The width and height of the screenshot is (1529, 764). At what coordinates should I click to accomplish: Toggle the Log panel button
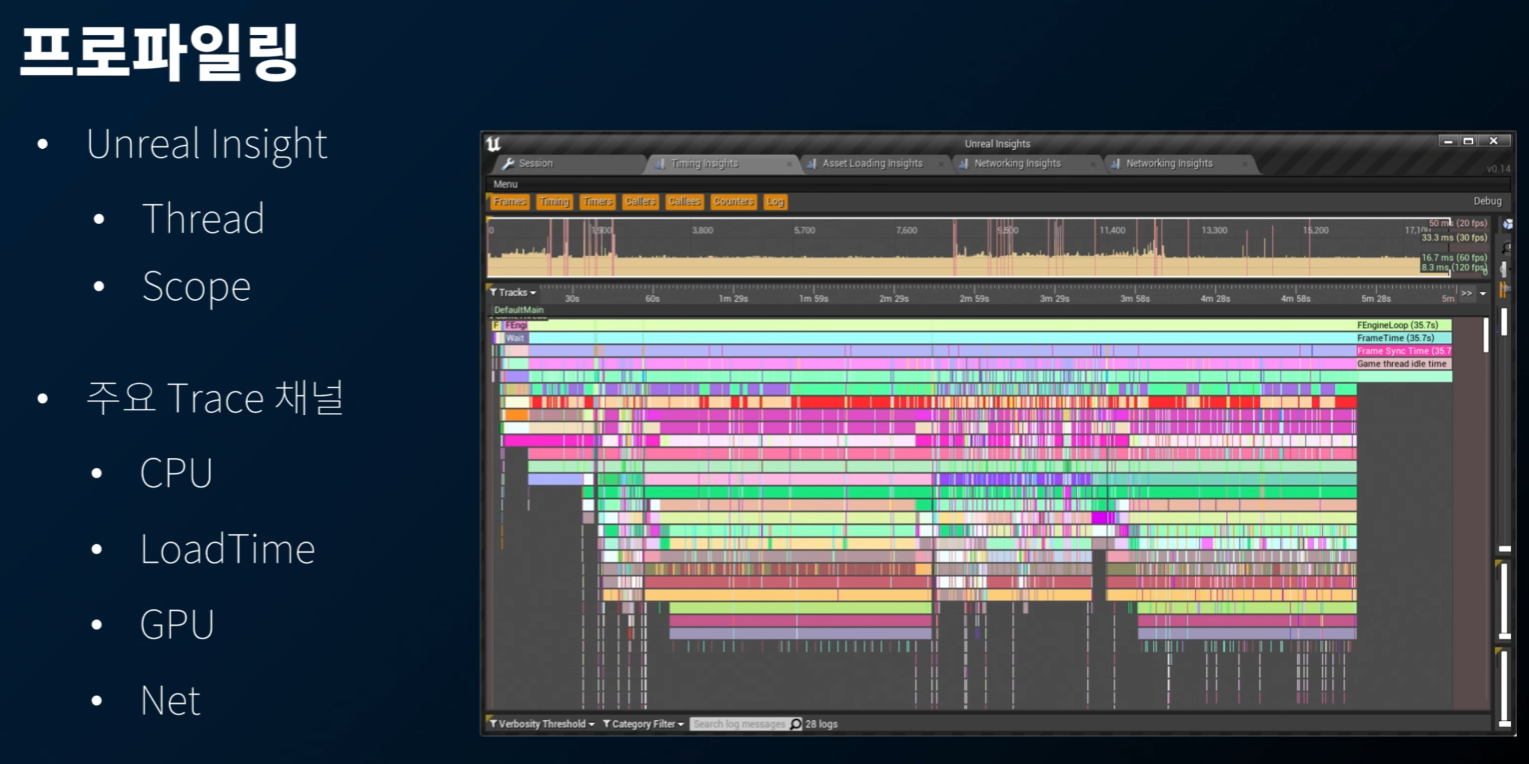(775, 202)
